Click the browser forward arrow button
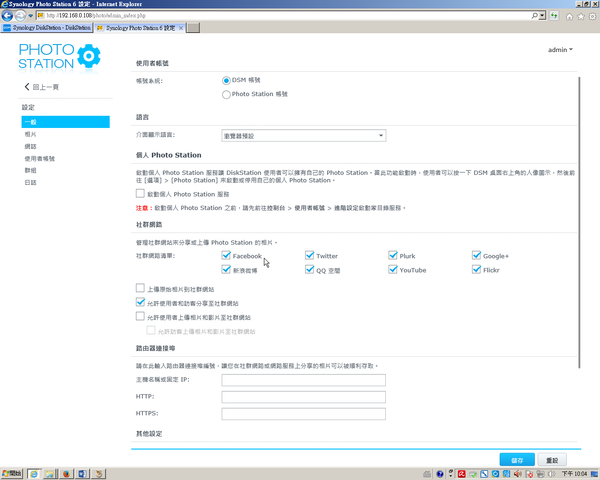 tap(22, 16)
